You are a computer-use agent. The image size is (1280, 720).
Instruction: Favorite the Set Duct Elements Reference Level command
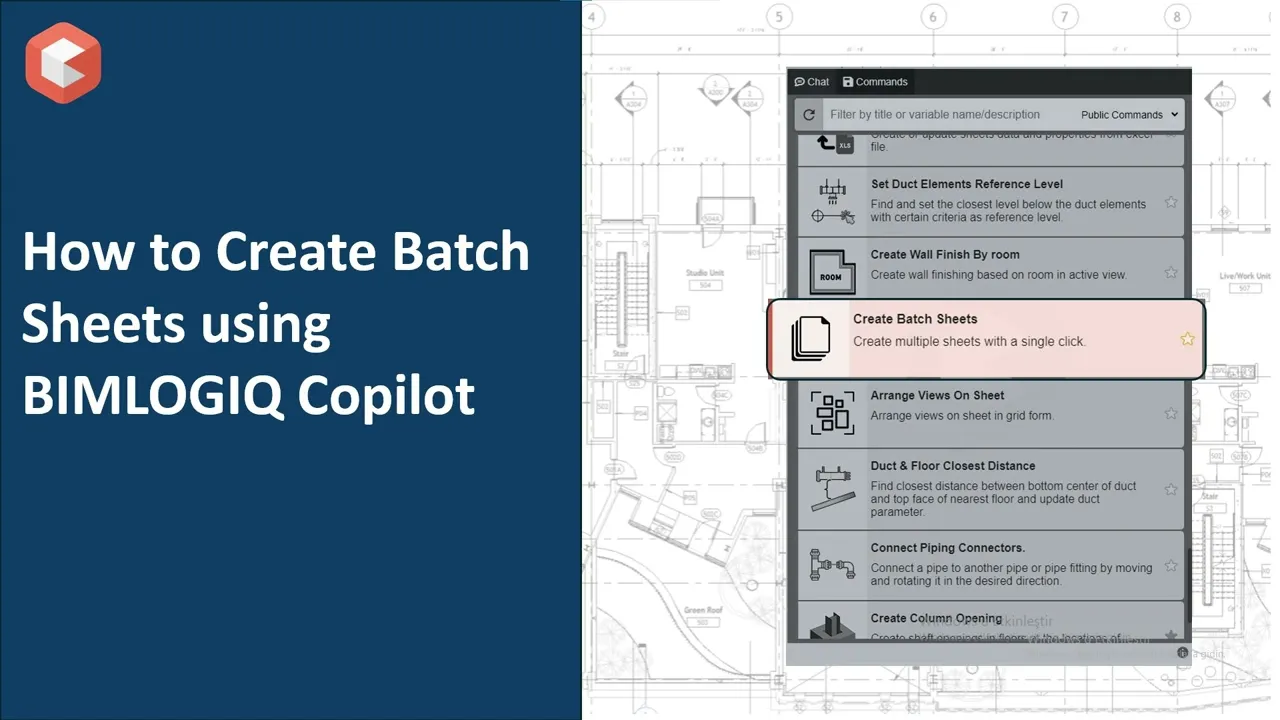[1171, 202]
